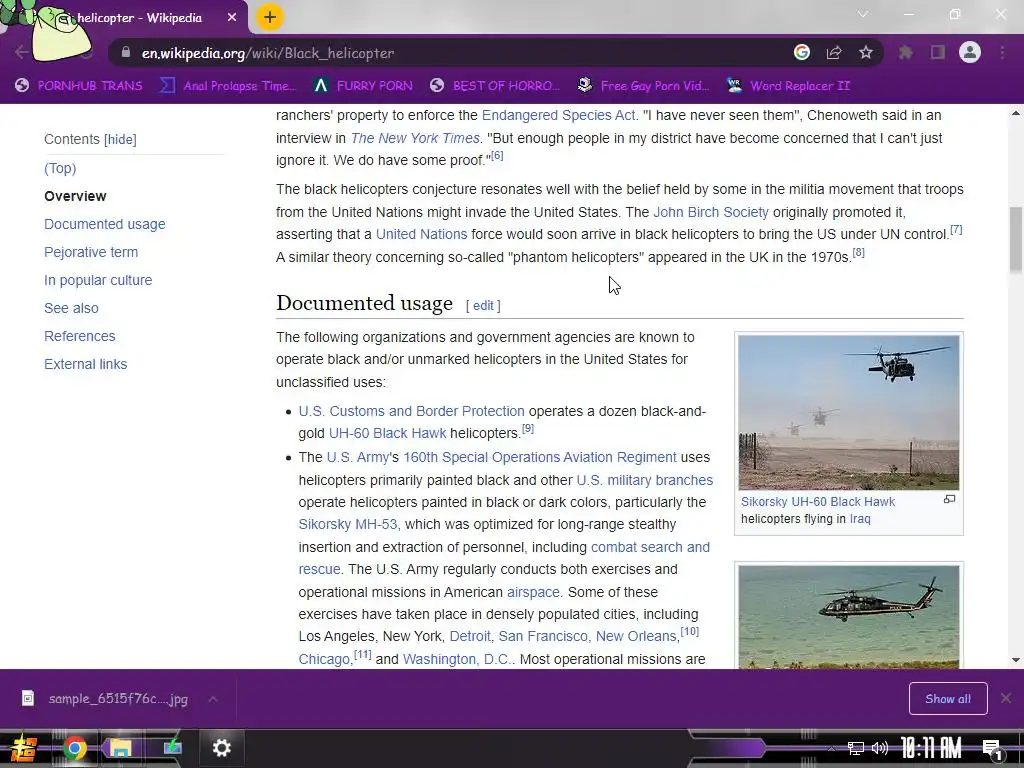
Task: Open the U.S. Army link
Action: coord(357,458)
